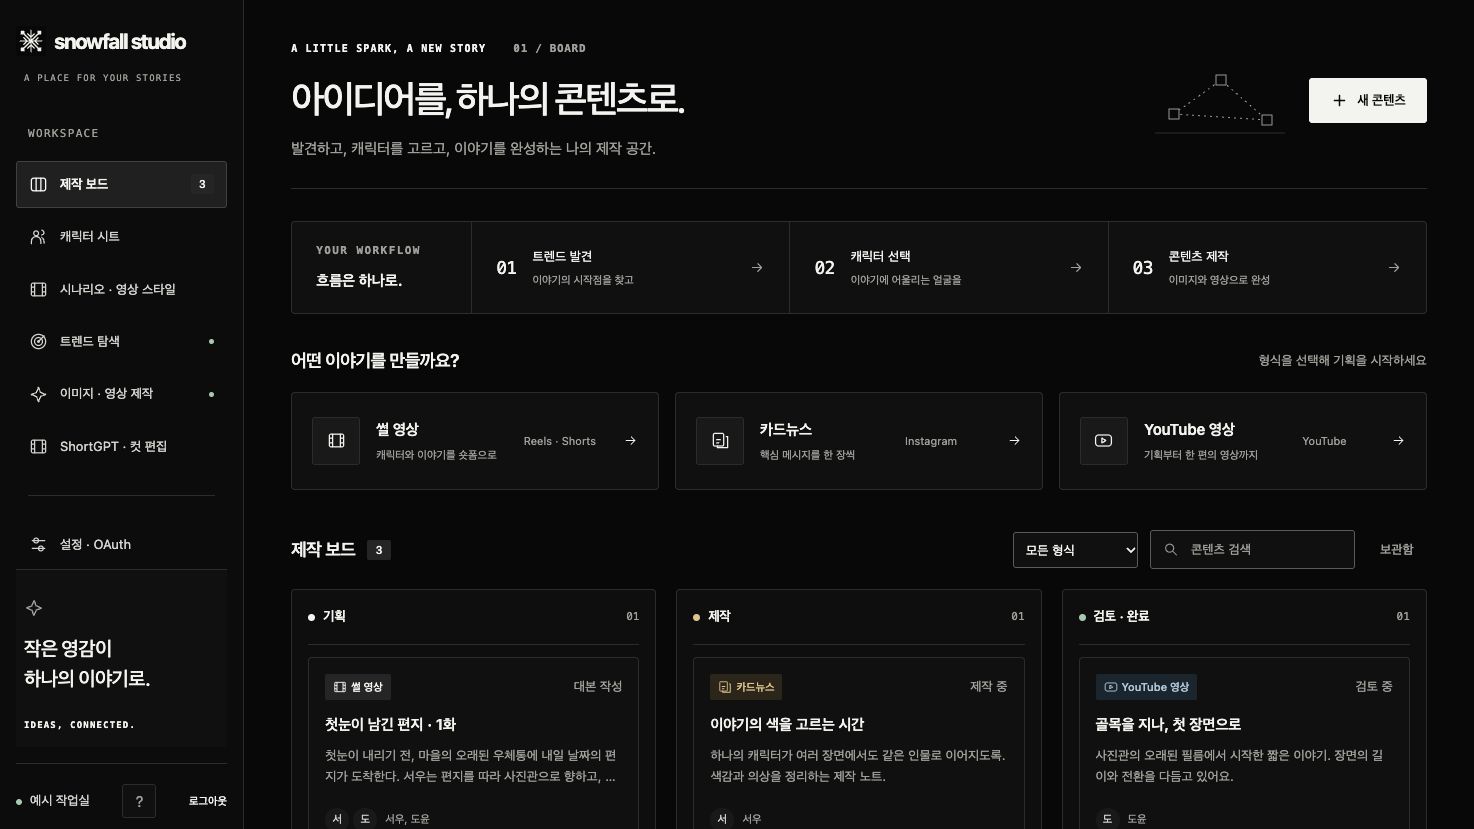Click the 흐름은 하나로. workflow label
This screenshot has height=829, width=1474.
click(x=359, y=281)
